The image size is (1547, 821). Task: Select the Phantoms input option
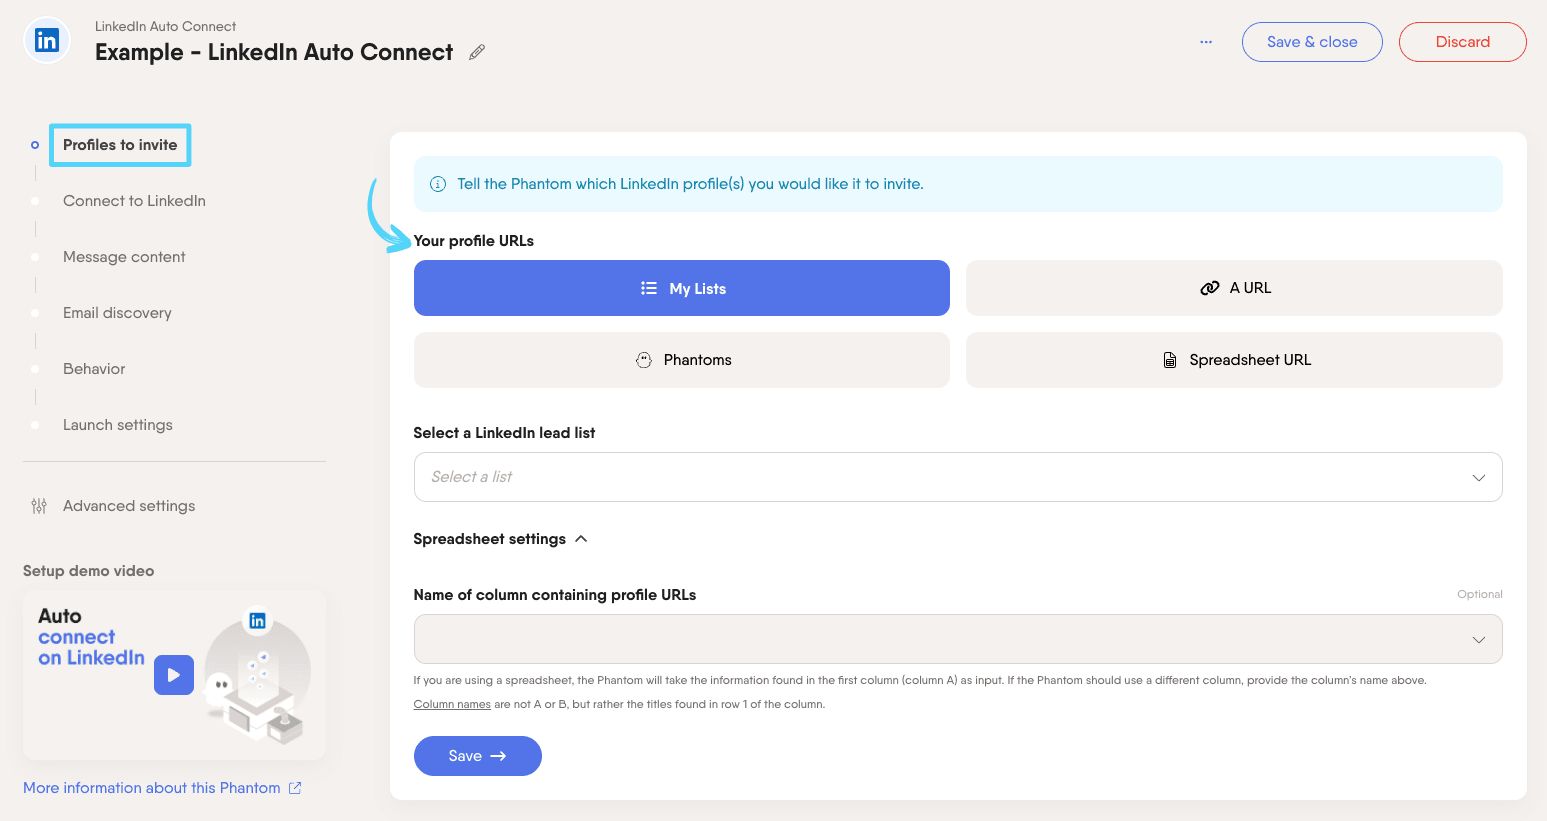point(681,360)
